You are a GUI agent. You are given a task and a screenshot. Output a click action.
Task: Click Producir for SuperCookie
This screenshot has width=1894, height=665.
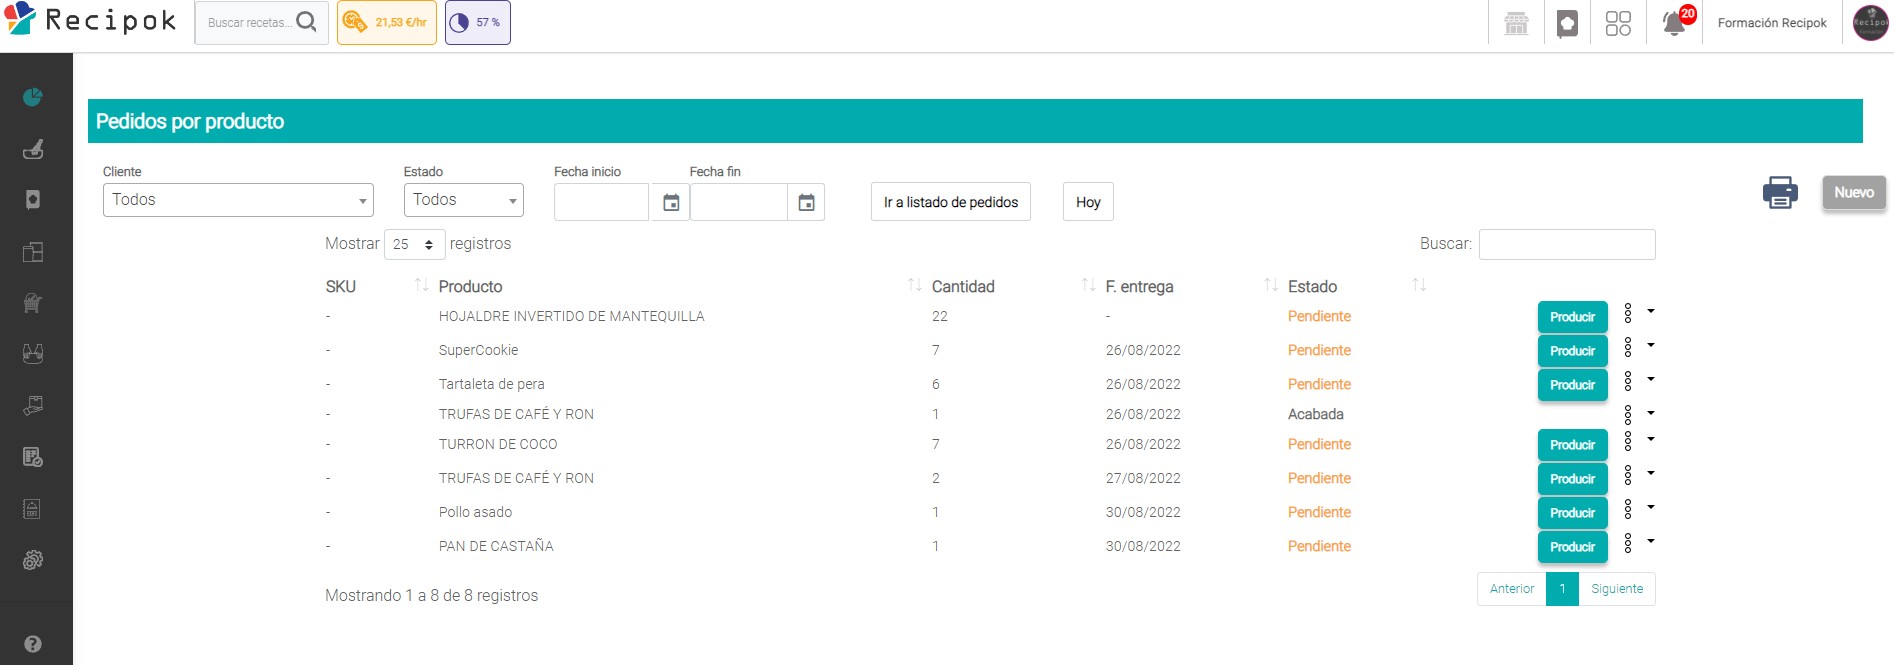point(1573,351)
